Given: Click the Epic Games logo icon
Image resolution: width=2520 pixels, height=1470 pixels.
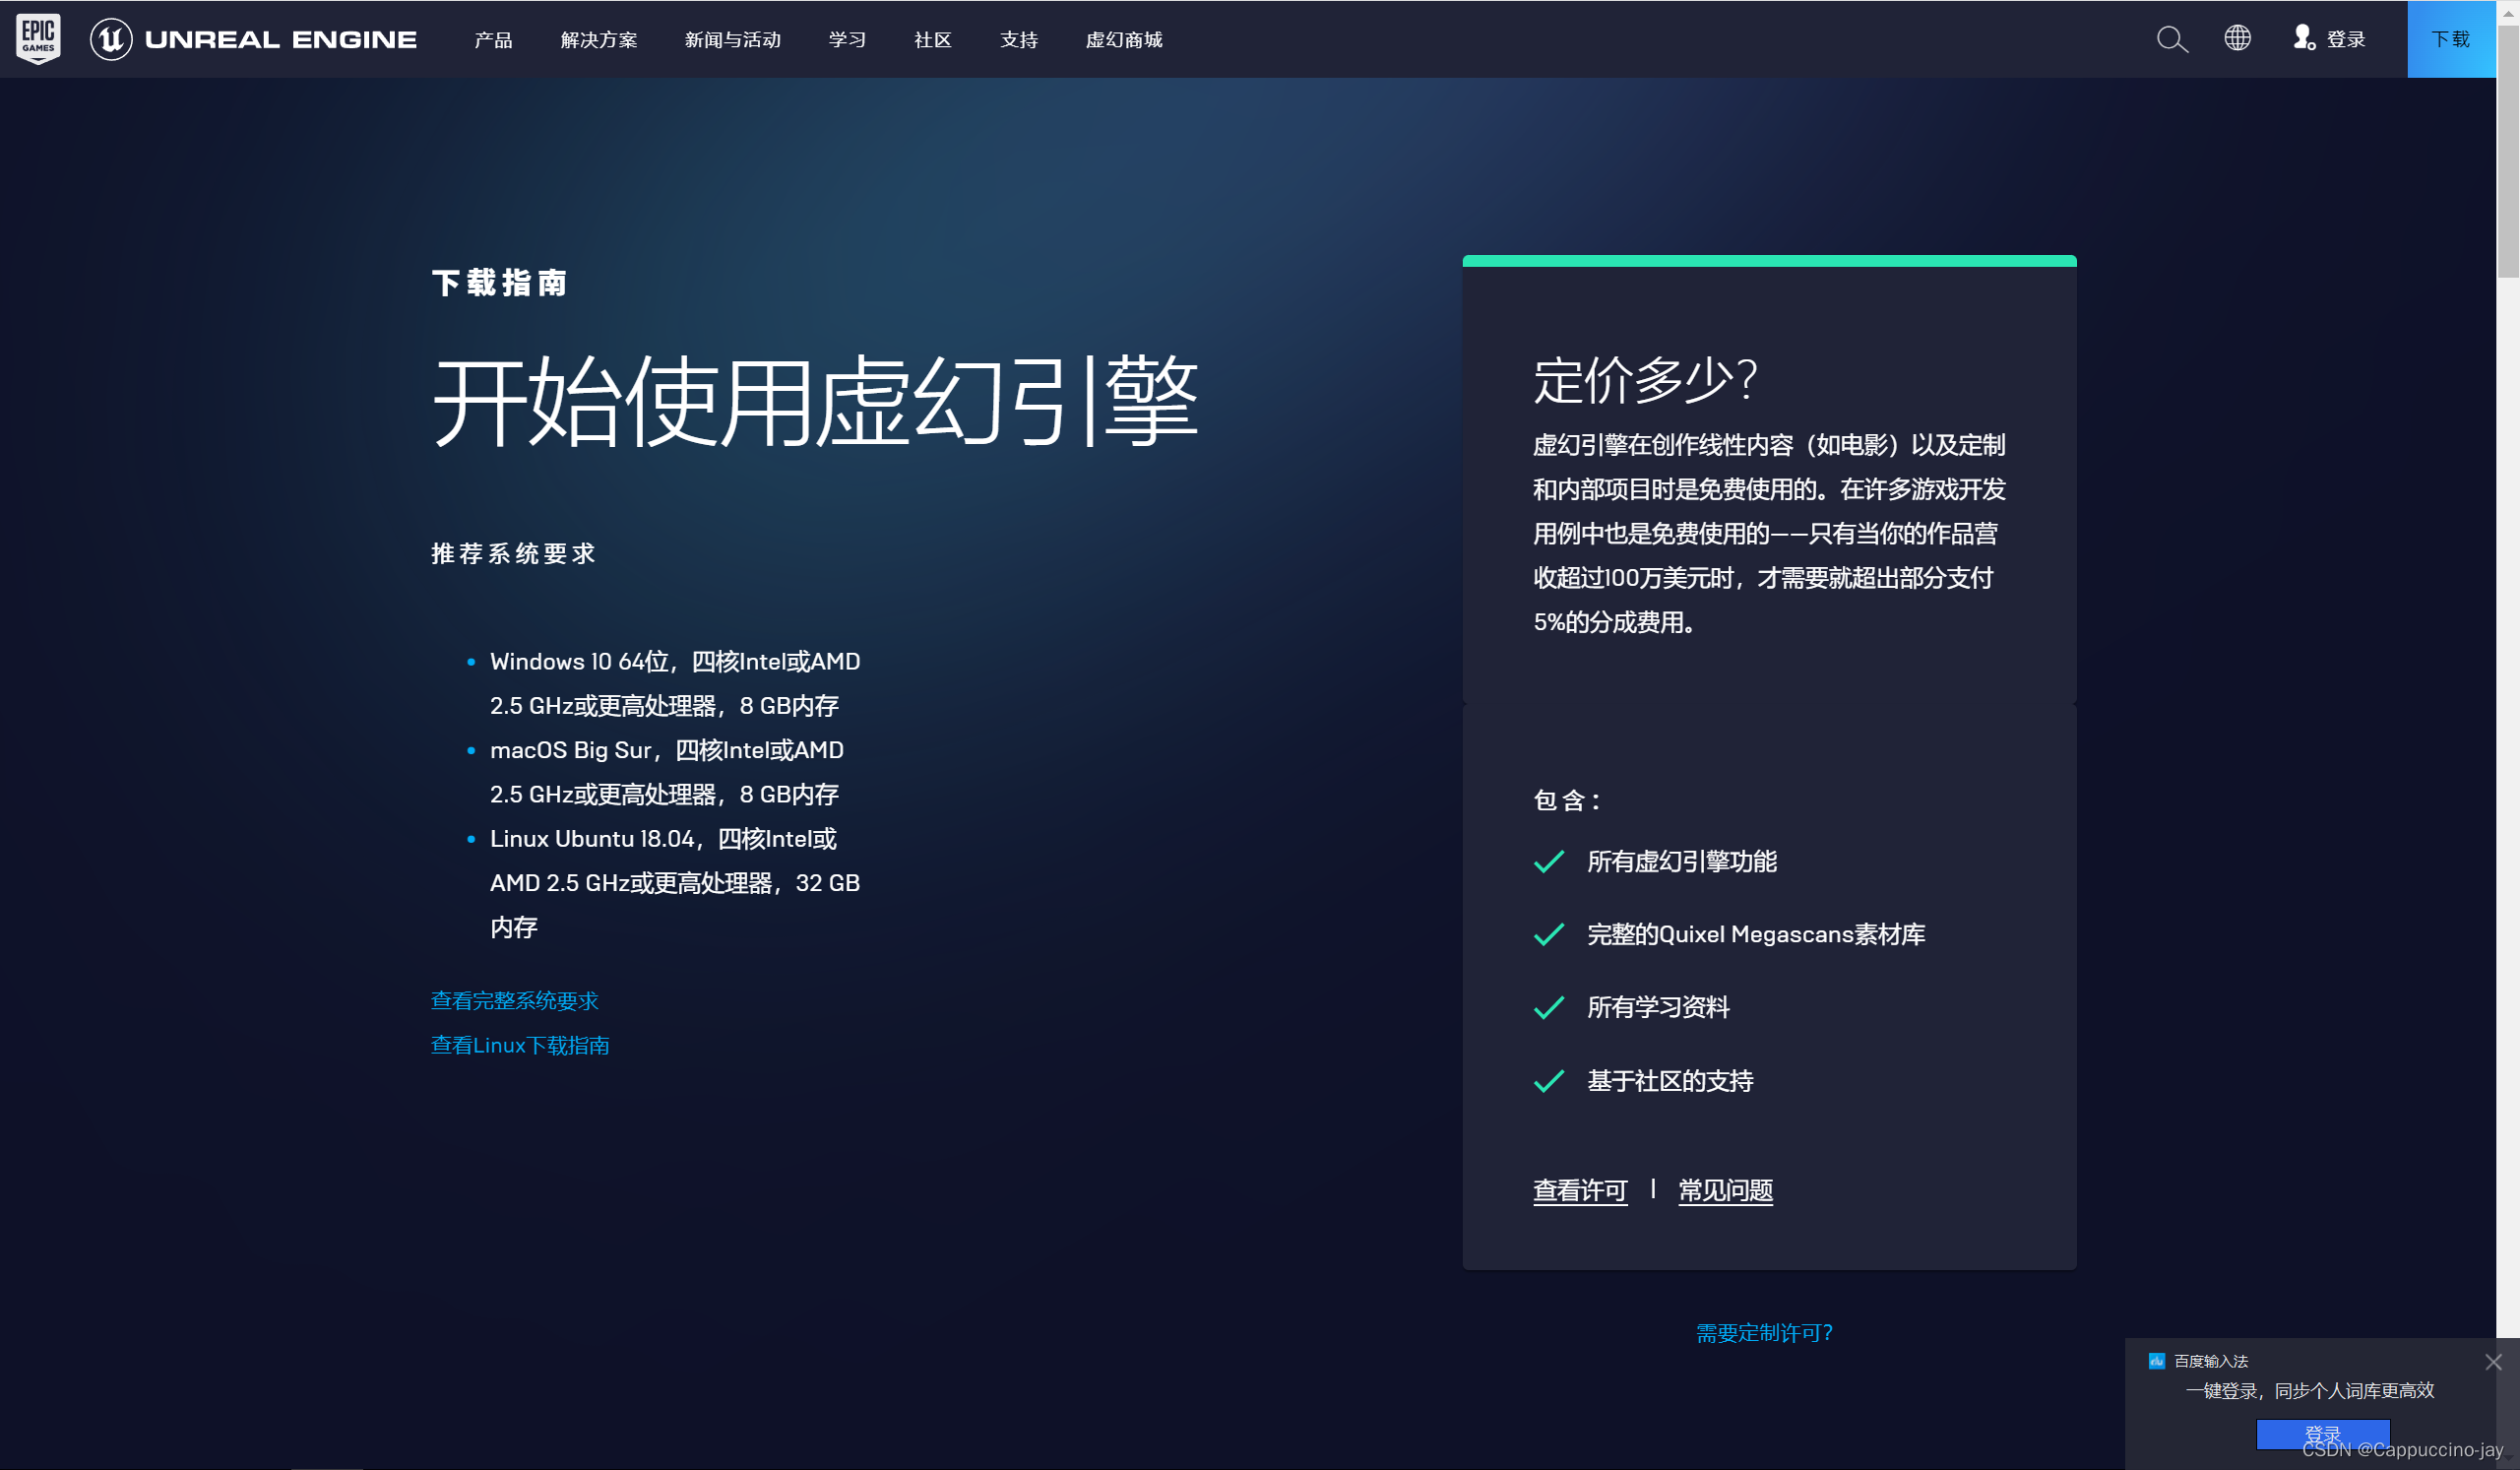Looking at the screenshot, I should (x=38, y=38).
